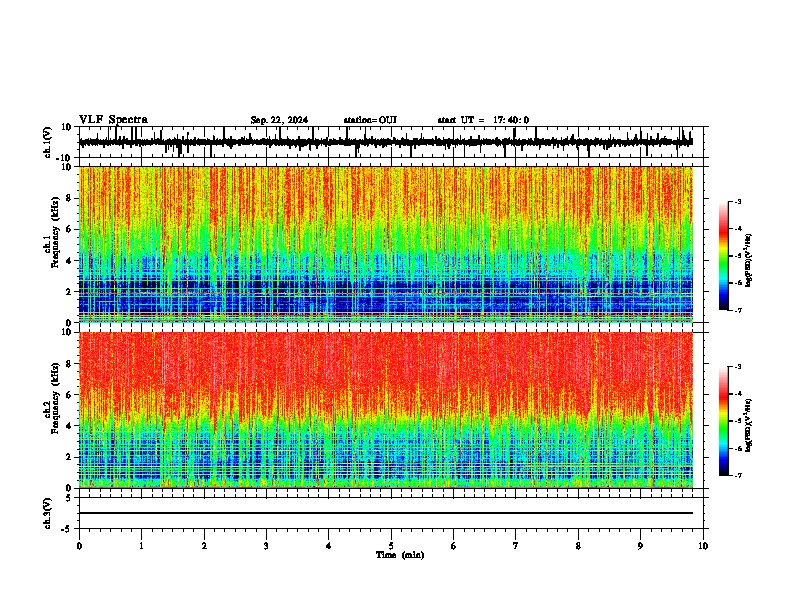Click the time axis tick label '8'

pyautogui.click(x=578, y=546)
